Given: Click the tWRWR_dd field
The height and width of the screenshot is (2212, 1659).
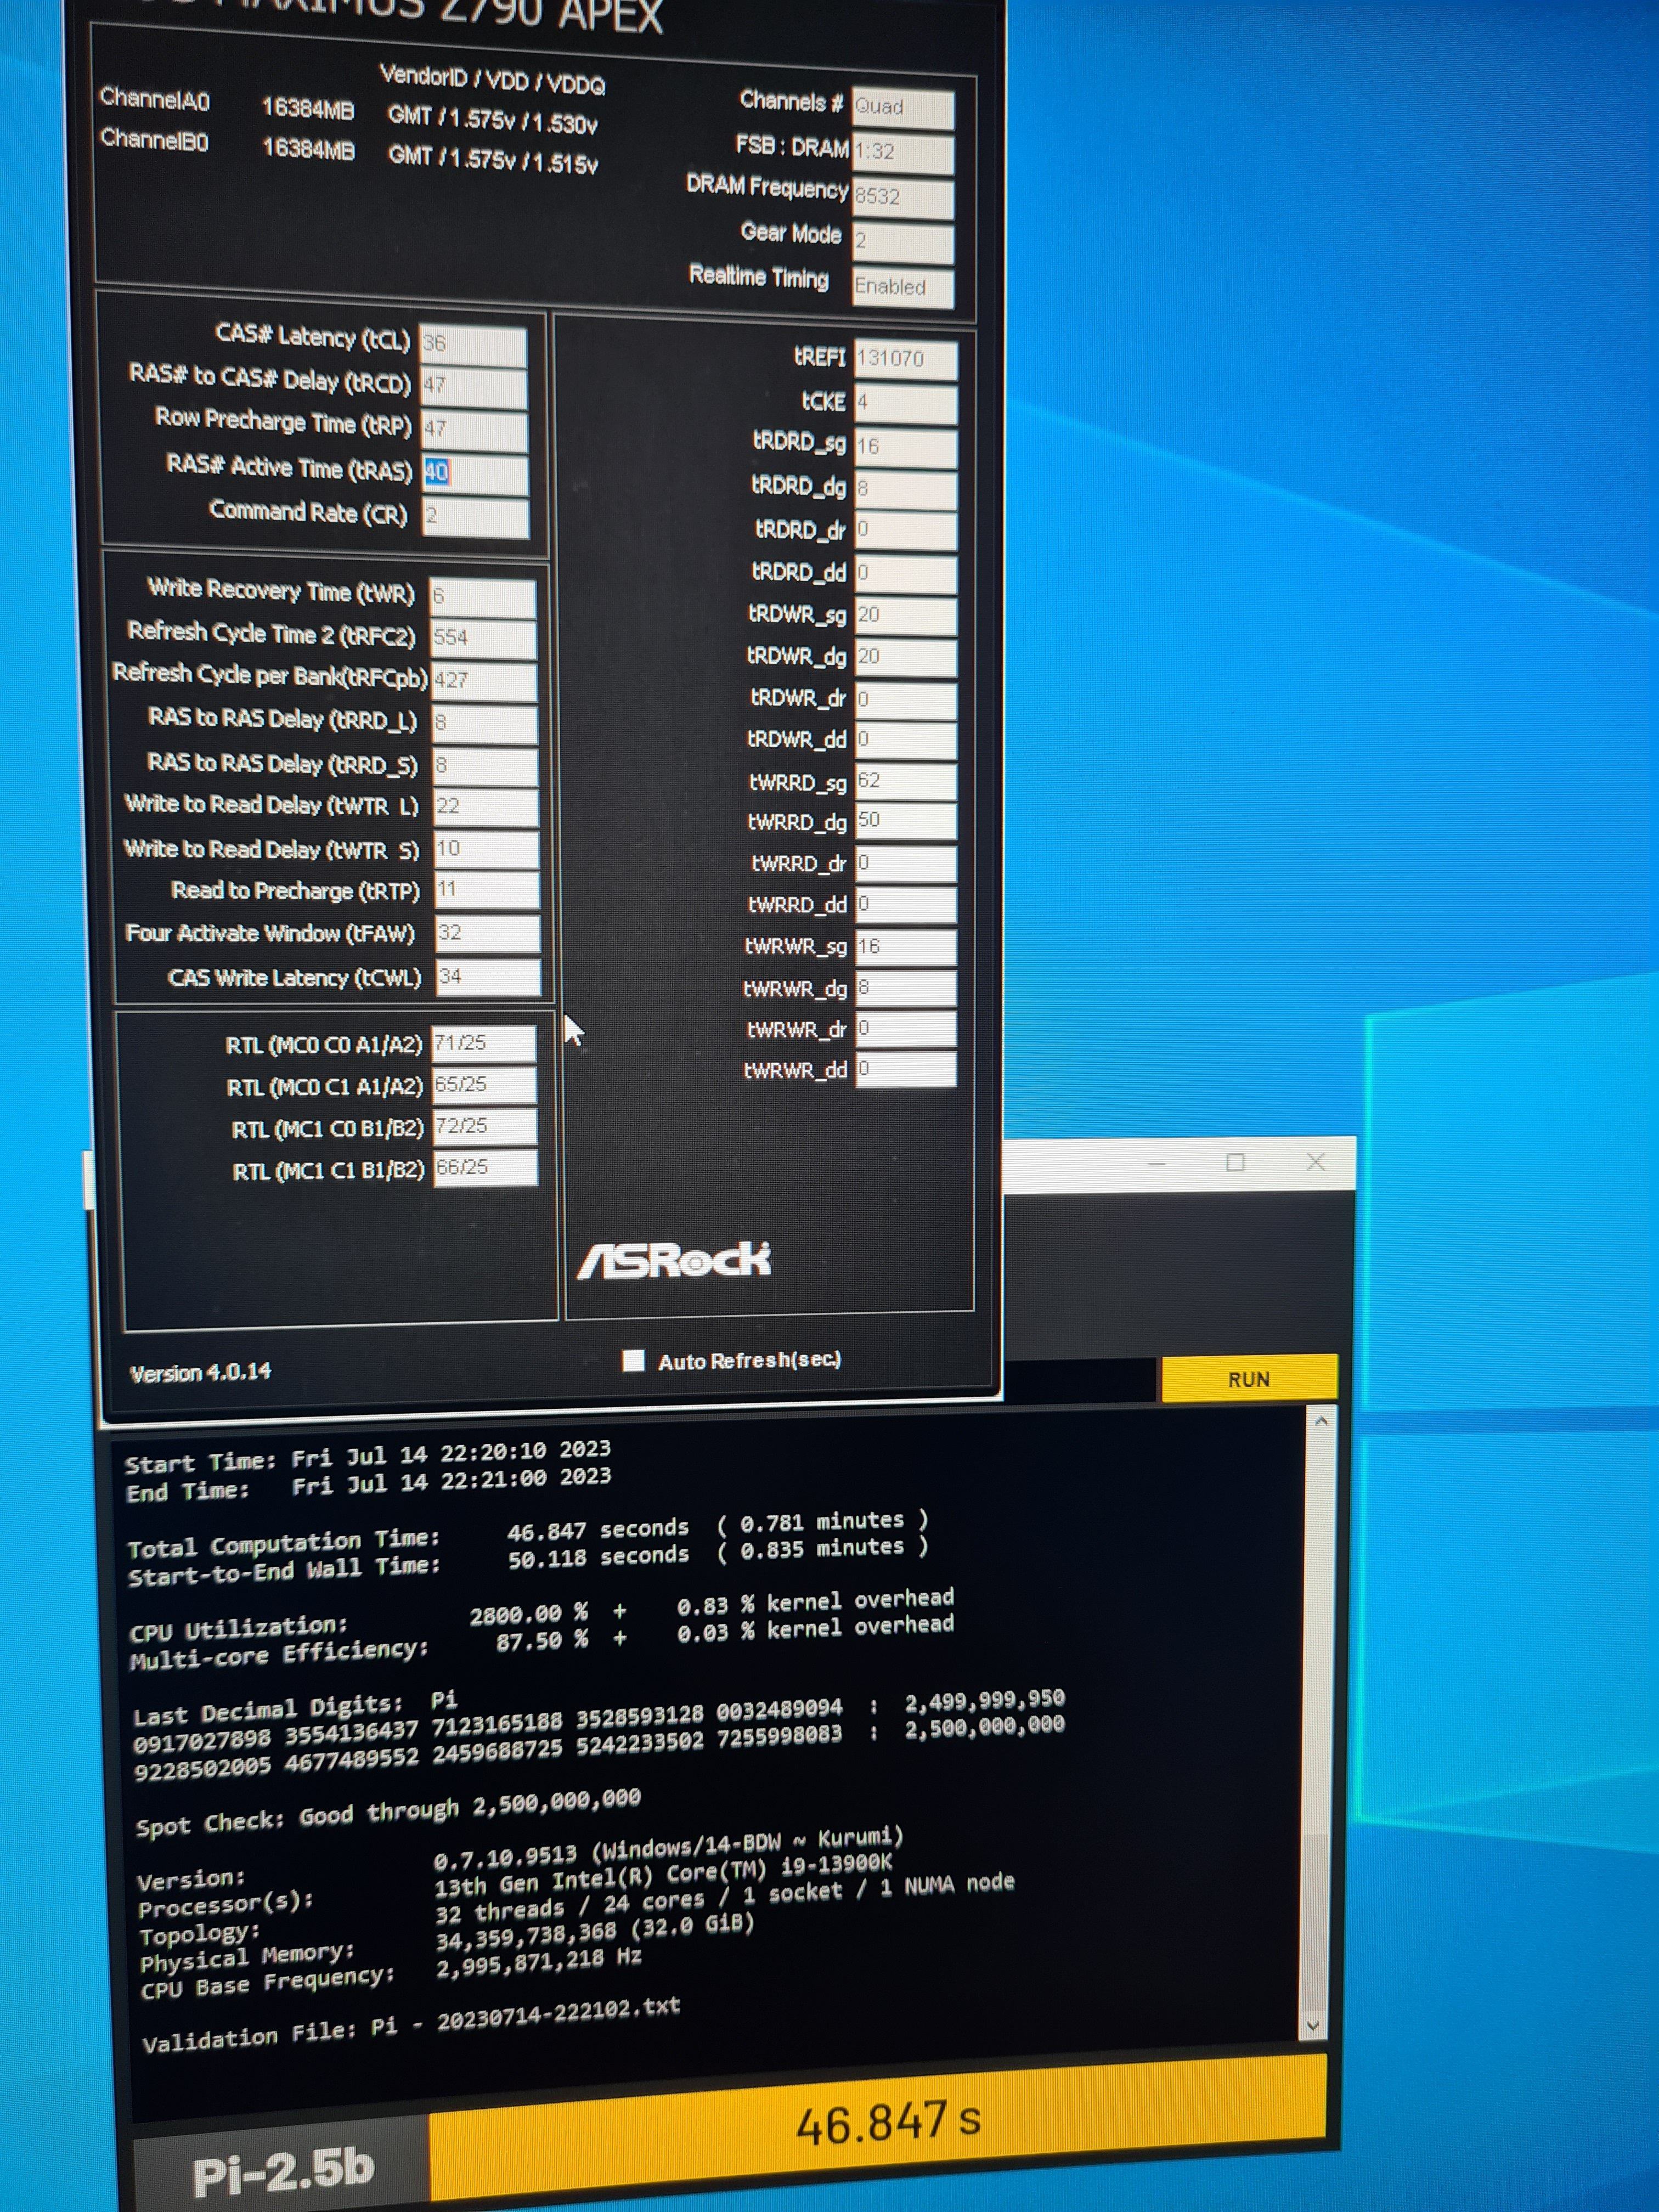Looking at the screenshot, I should (905, 1070).
